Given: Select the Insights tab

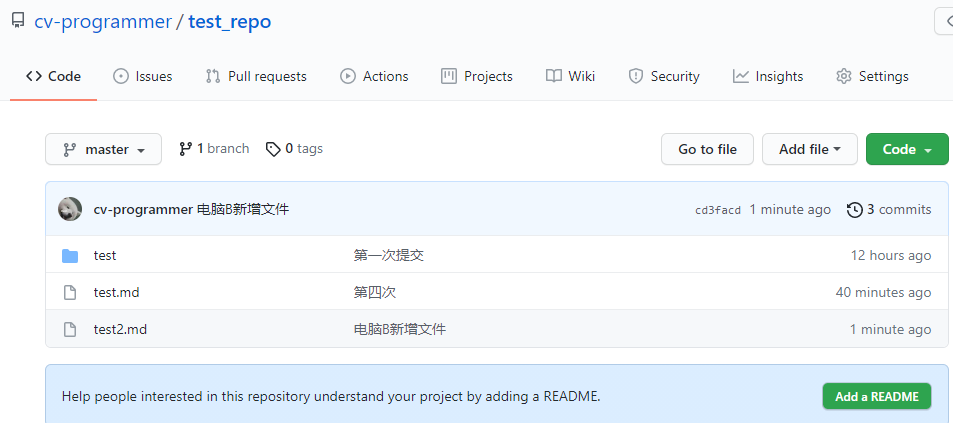Looking at the screenshot, I should click(x=768, y=76).
